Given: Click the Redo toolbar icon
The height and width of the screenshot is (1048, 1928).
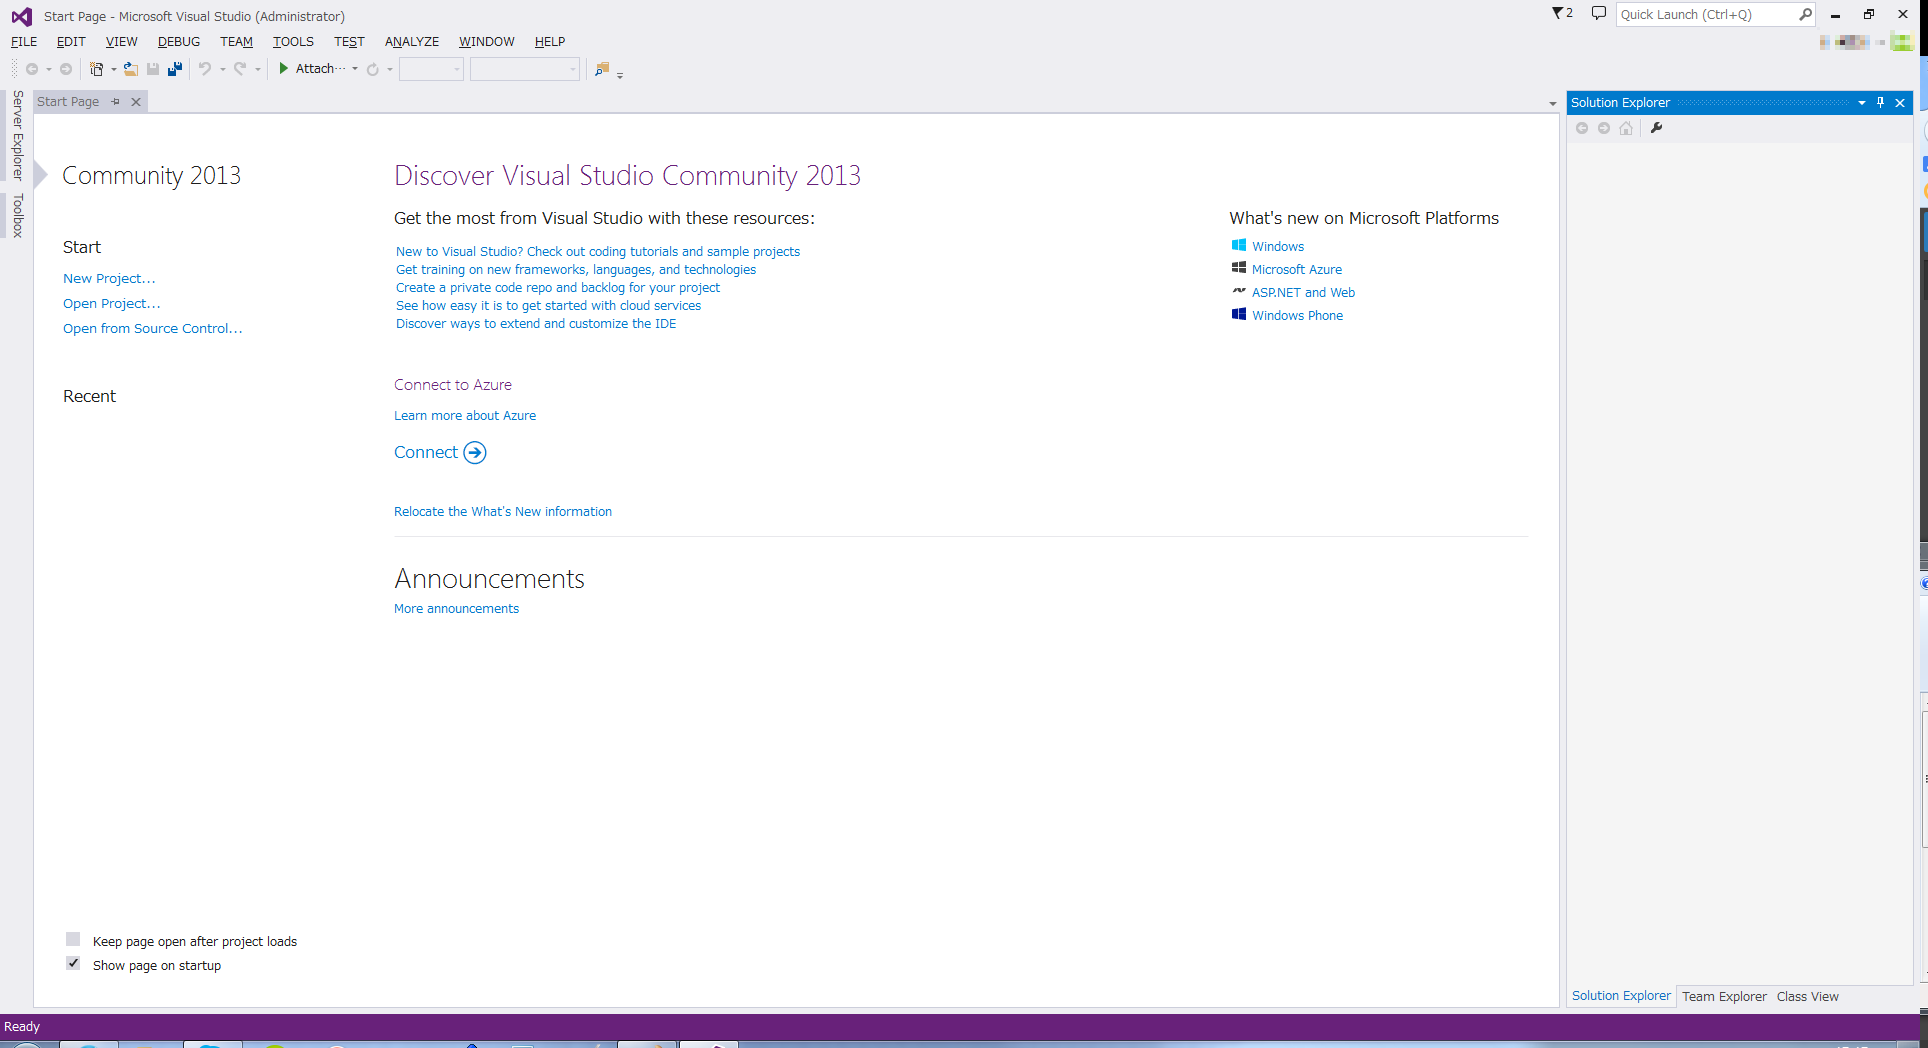Looking at the screenshot, I should tap(240, 69).
